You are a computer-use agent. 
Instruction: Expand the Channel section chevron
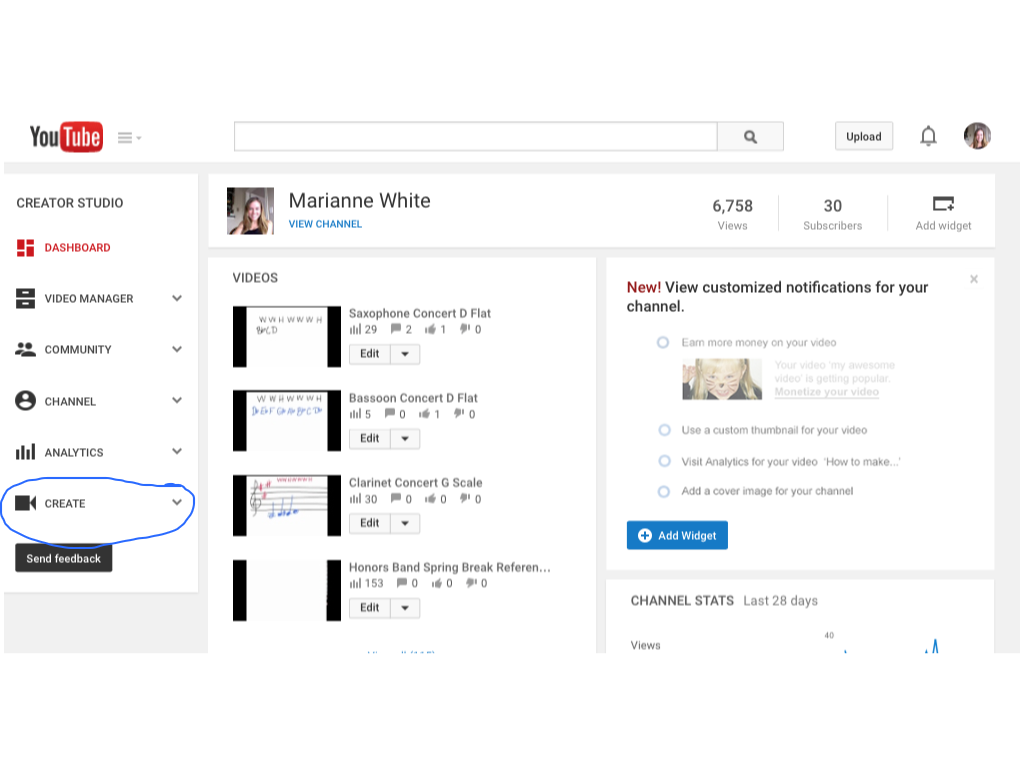pyautogui.click(x=177, y=400)
